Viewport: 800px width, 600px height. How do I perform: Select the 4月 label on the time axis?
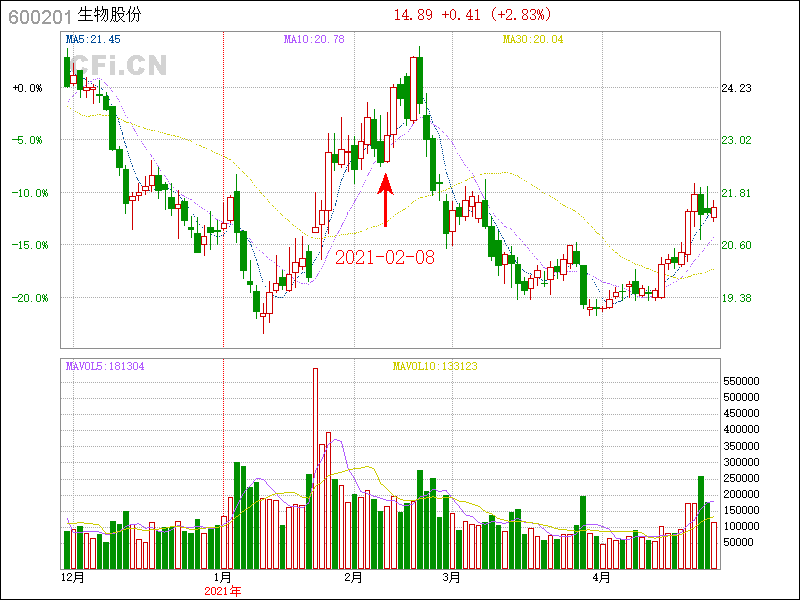coord(601,578)
